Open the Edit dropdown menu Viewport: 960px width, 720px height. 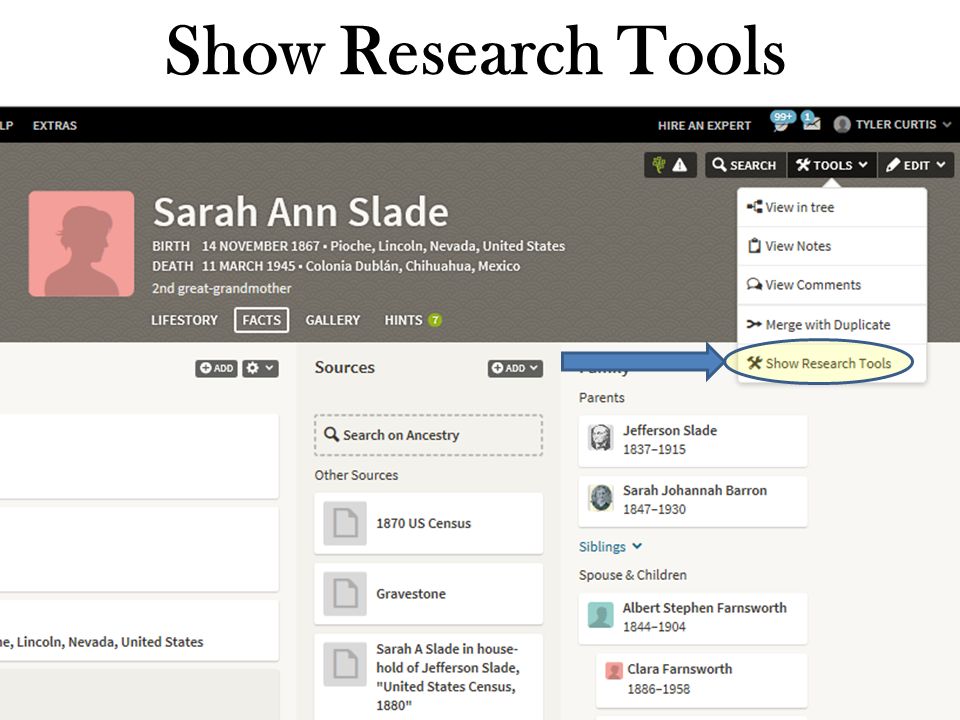pos(916,165)
